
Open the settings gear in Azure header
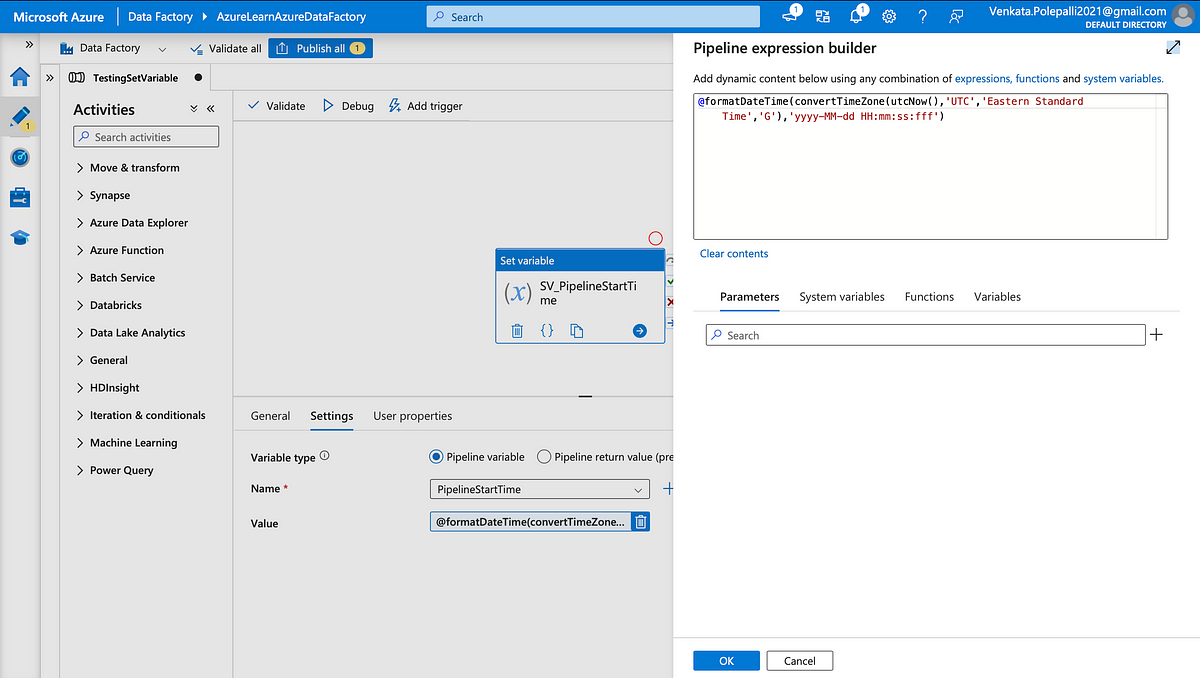click(x=889, y=16)
